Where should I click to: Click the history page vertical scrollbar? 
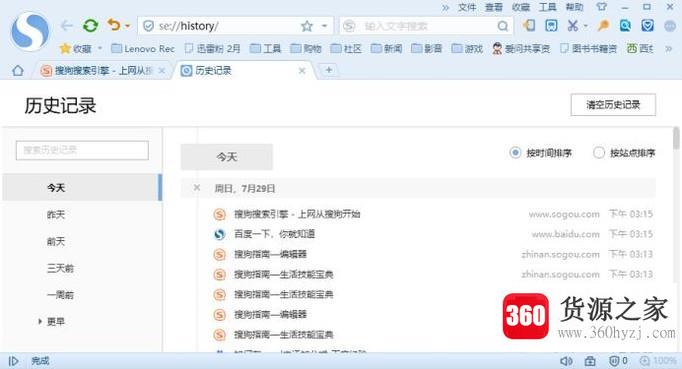[676, 138]
